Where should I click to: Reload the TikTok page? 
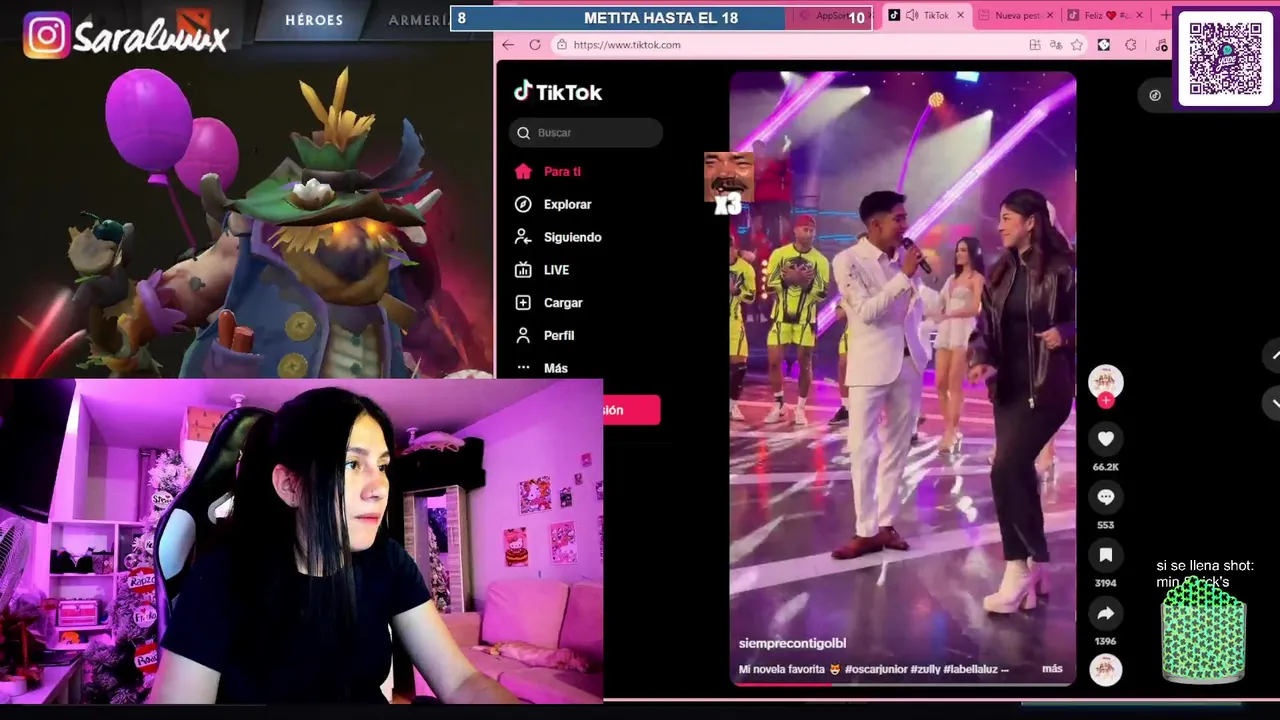[535, 45]
